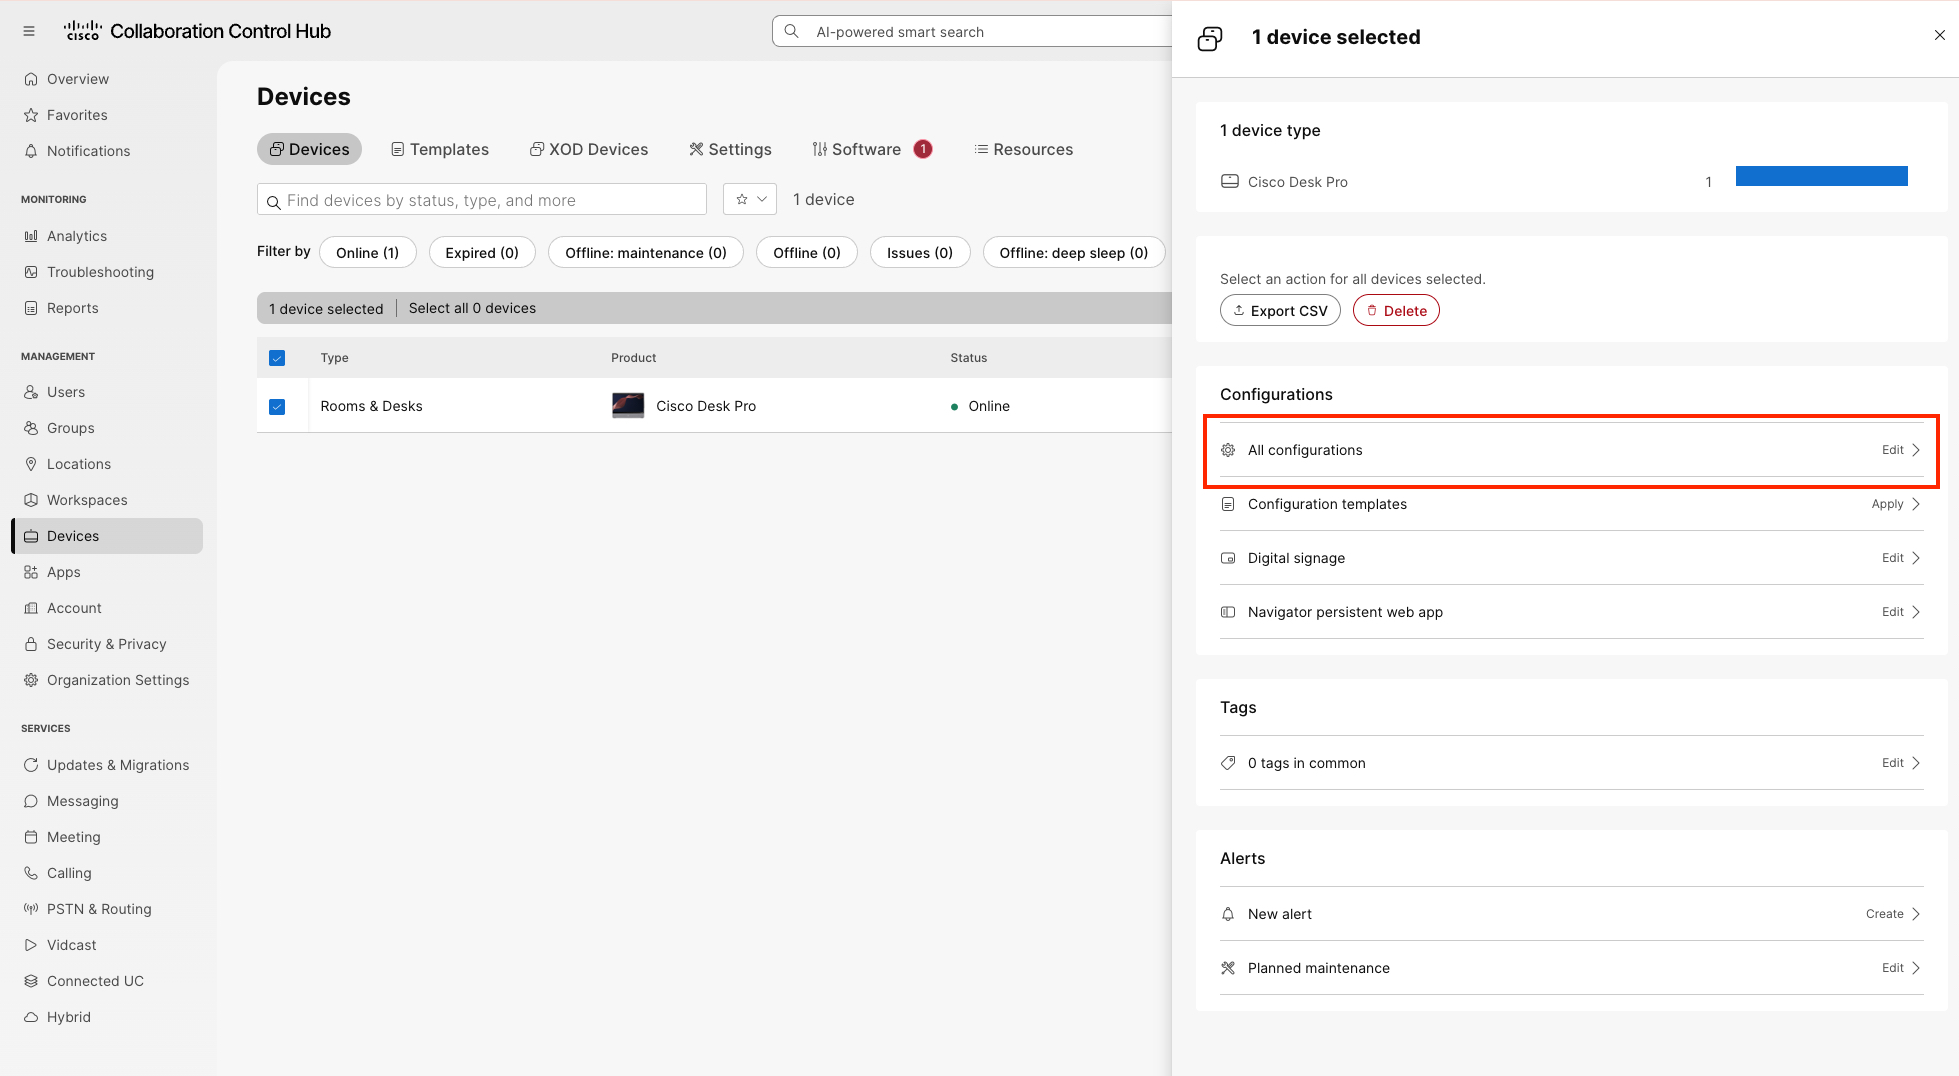The height and width of the screenshot is (1076, 1959).
Task: Click the Groups icon in sidebar
Action: 31,428
